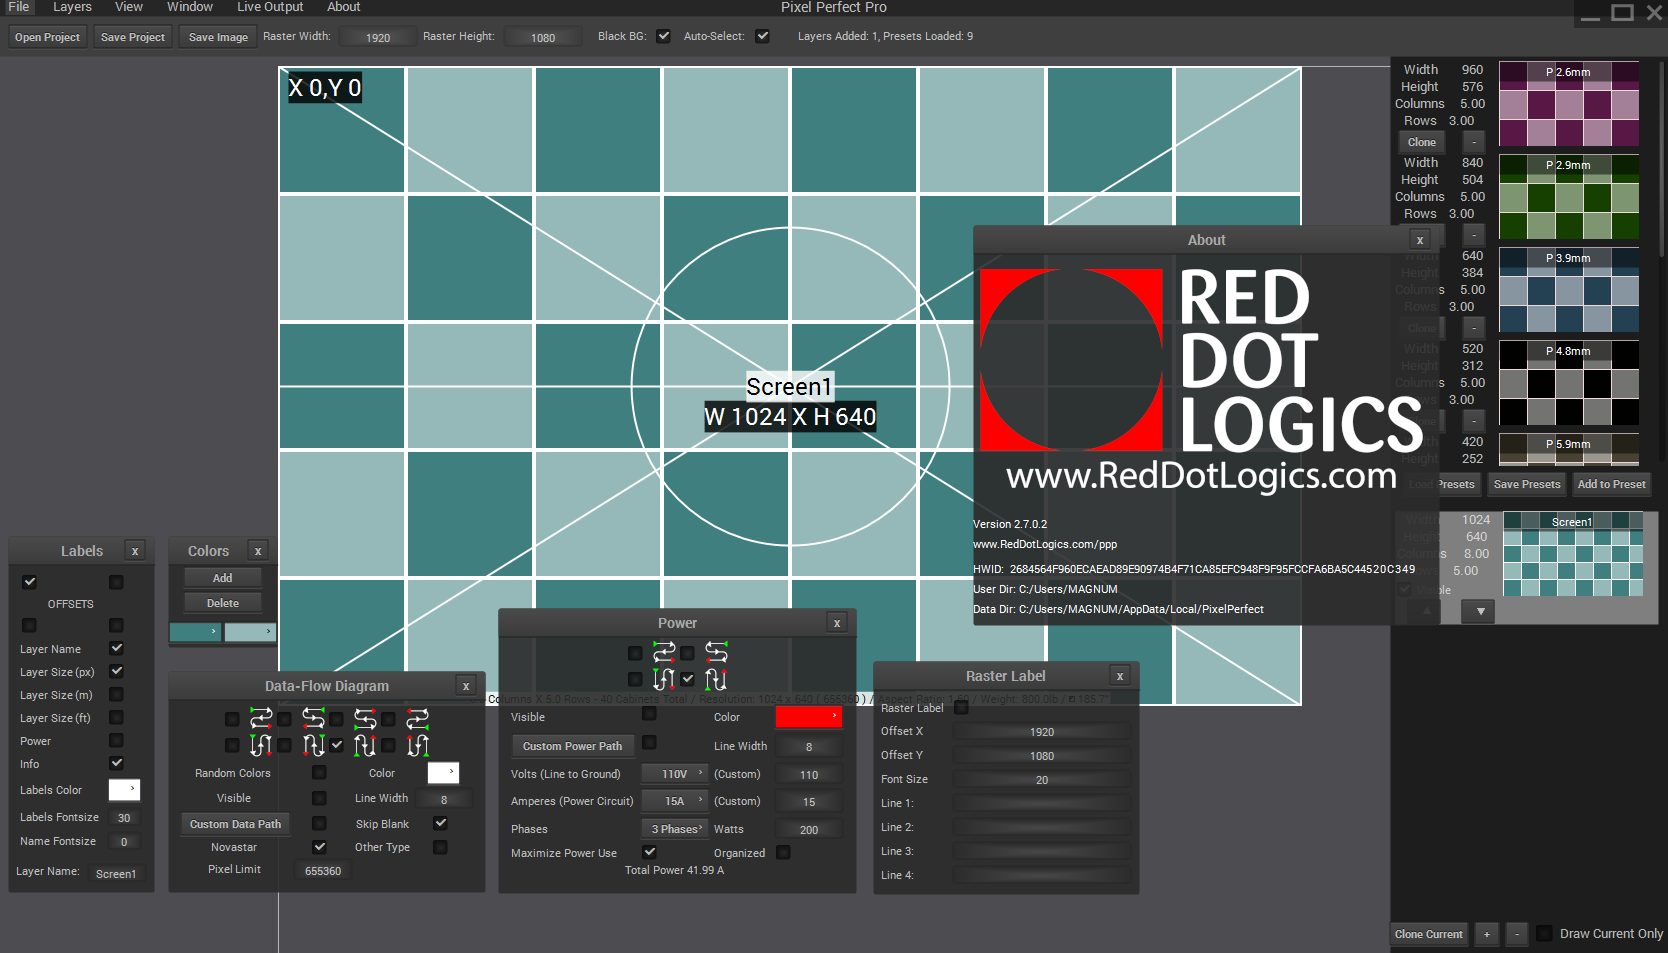Viewport: 1668px width, 953px height.
Task: Move layer down with the down-arrow button
Action: coord(1480,611)
